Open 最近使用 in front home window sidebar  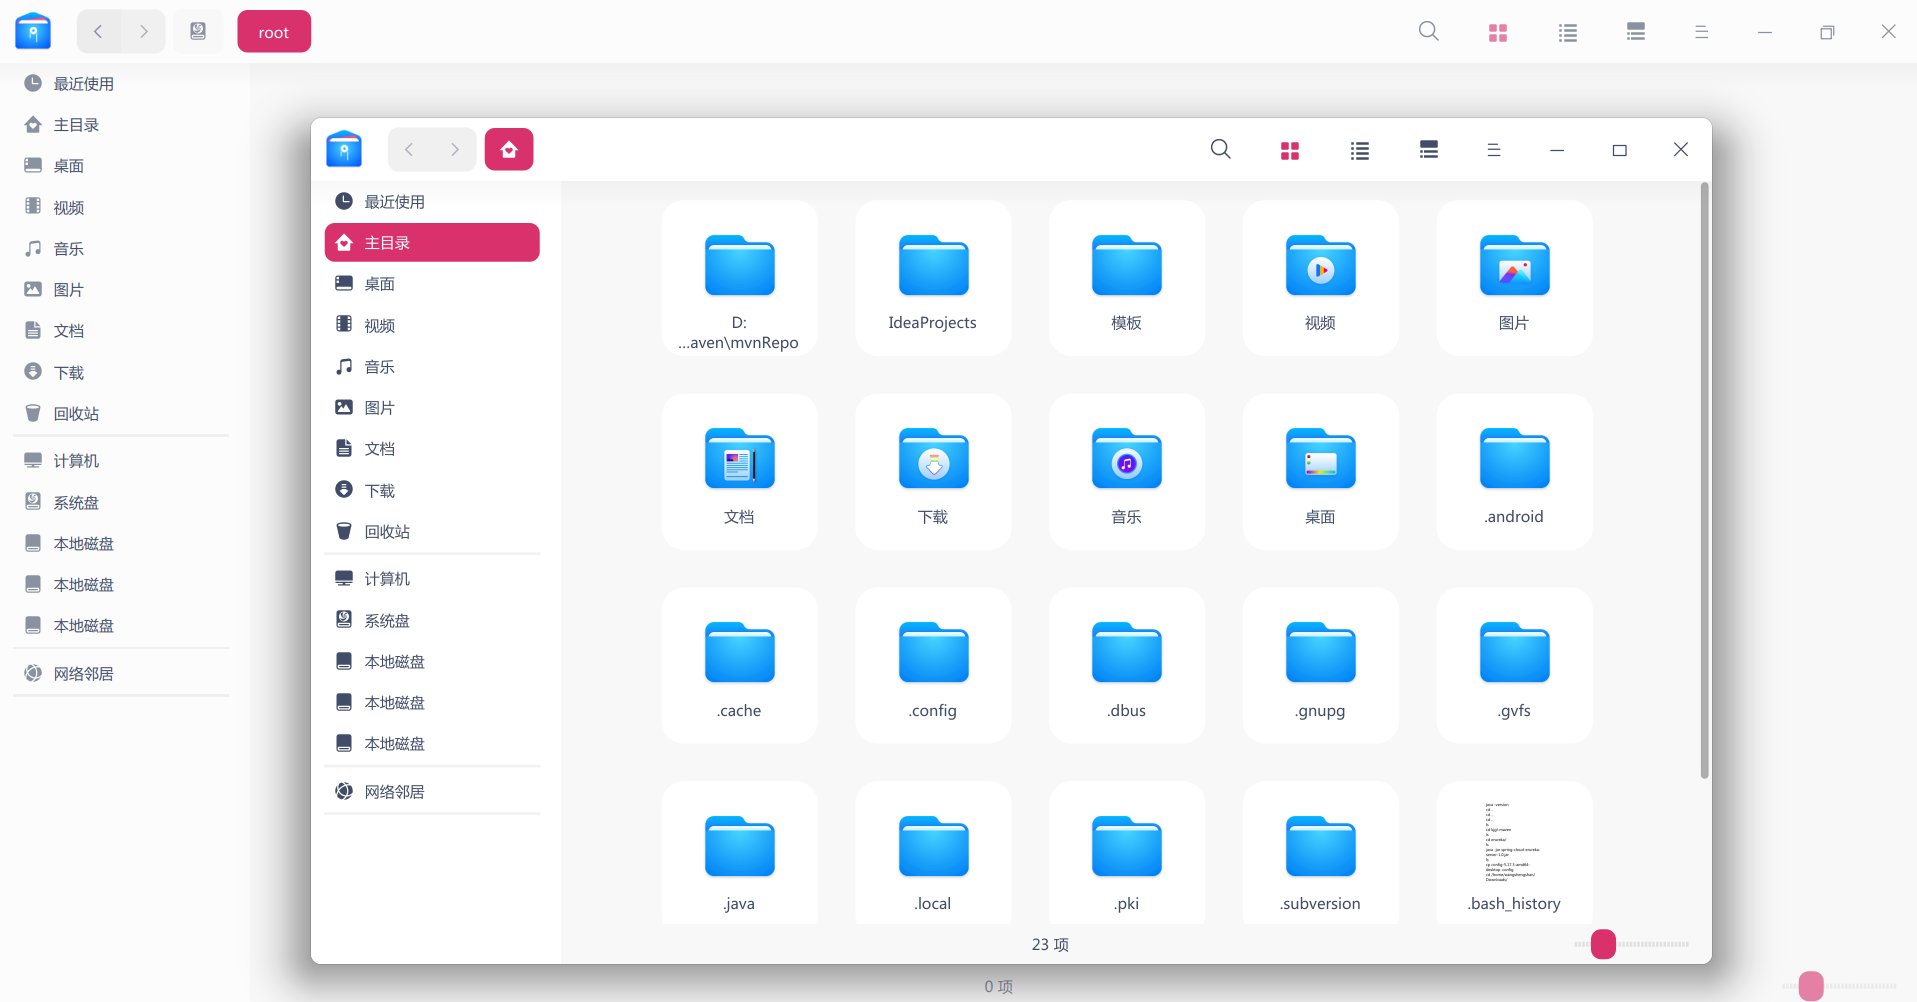tap(432, 202)
